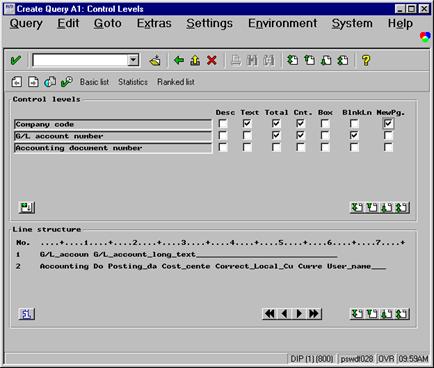Click the red Cancel X icon
434x368 pixels.
pos(212,60)
